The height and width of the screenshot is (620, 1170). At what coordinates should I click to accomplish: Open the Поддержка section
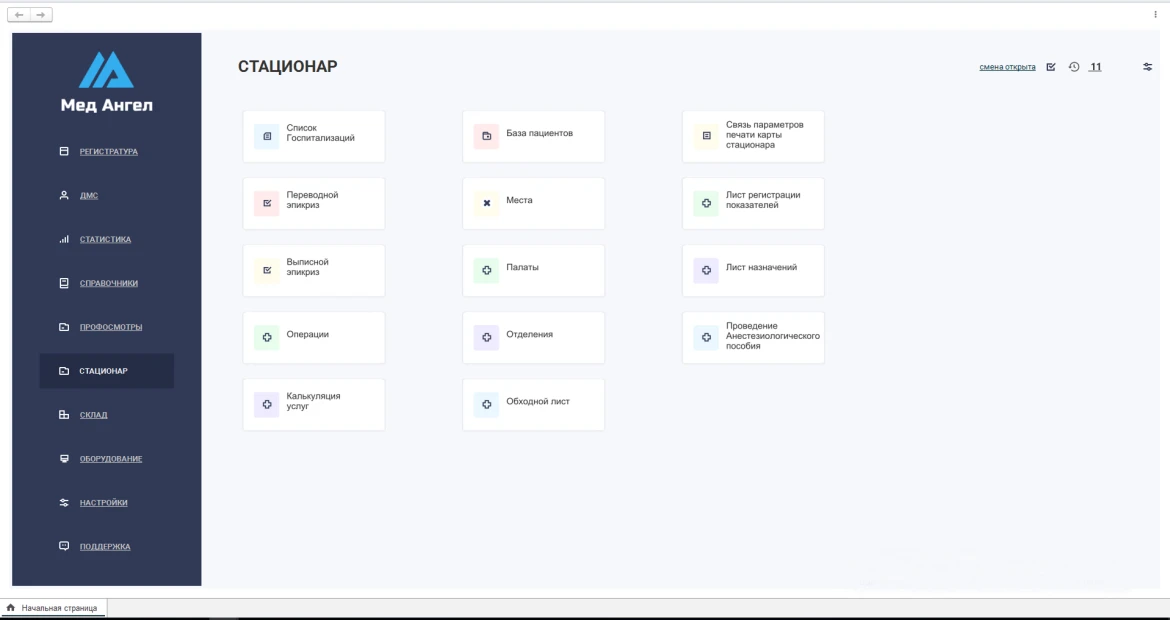tap(105, 547)
